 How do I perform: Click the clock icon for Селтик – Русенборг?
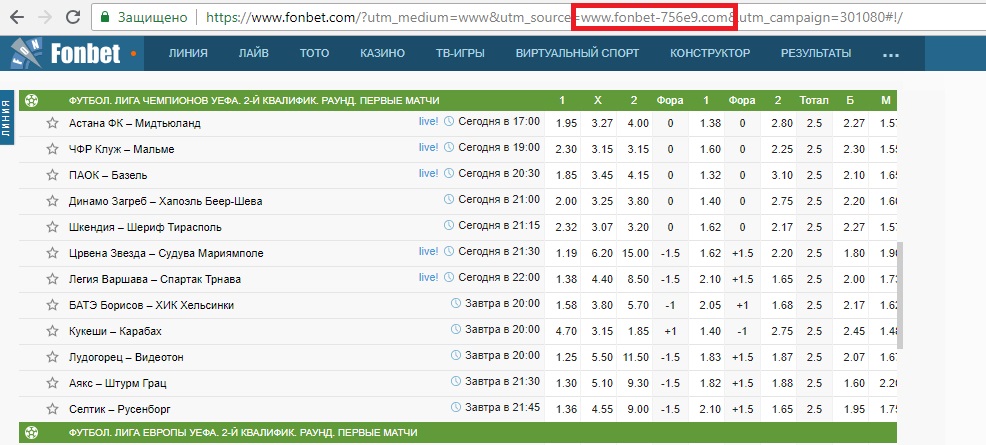point(456,407)
